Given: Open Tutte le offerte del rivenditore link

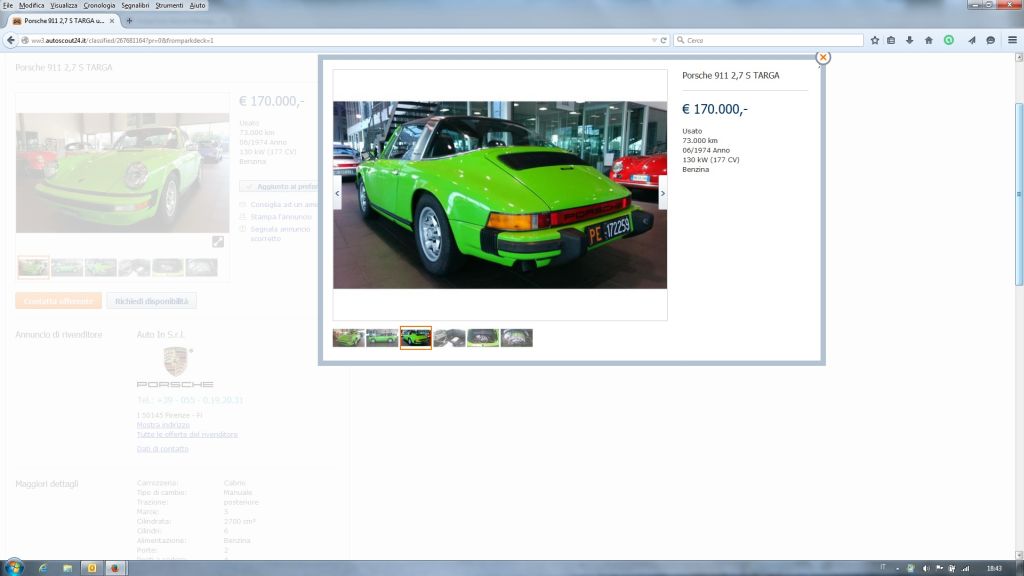Looking at the screenshot, I should coord(187,434).
